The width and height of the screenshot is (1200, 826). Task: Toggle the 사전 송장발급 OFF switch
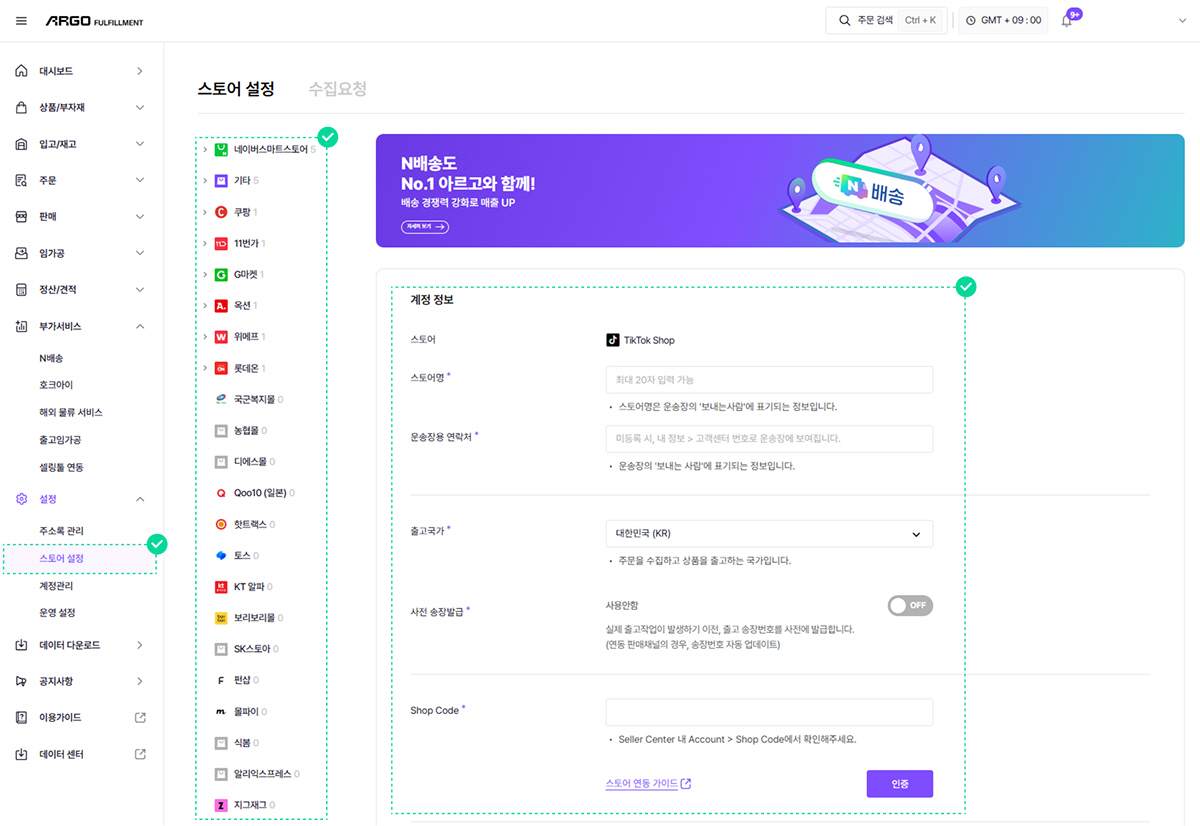coord(910,605)
